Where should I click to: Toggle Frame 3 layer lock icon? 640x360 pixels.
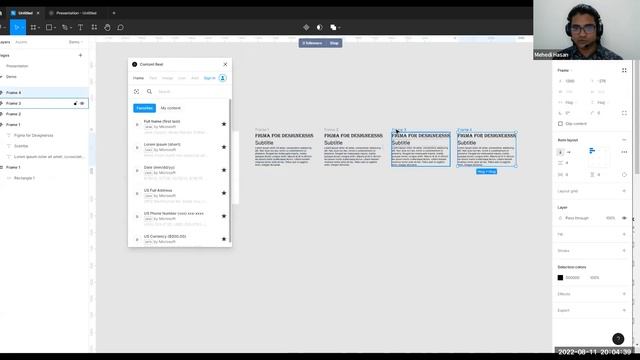point(75,103)
